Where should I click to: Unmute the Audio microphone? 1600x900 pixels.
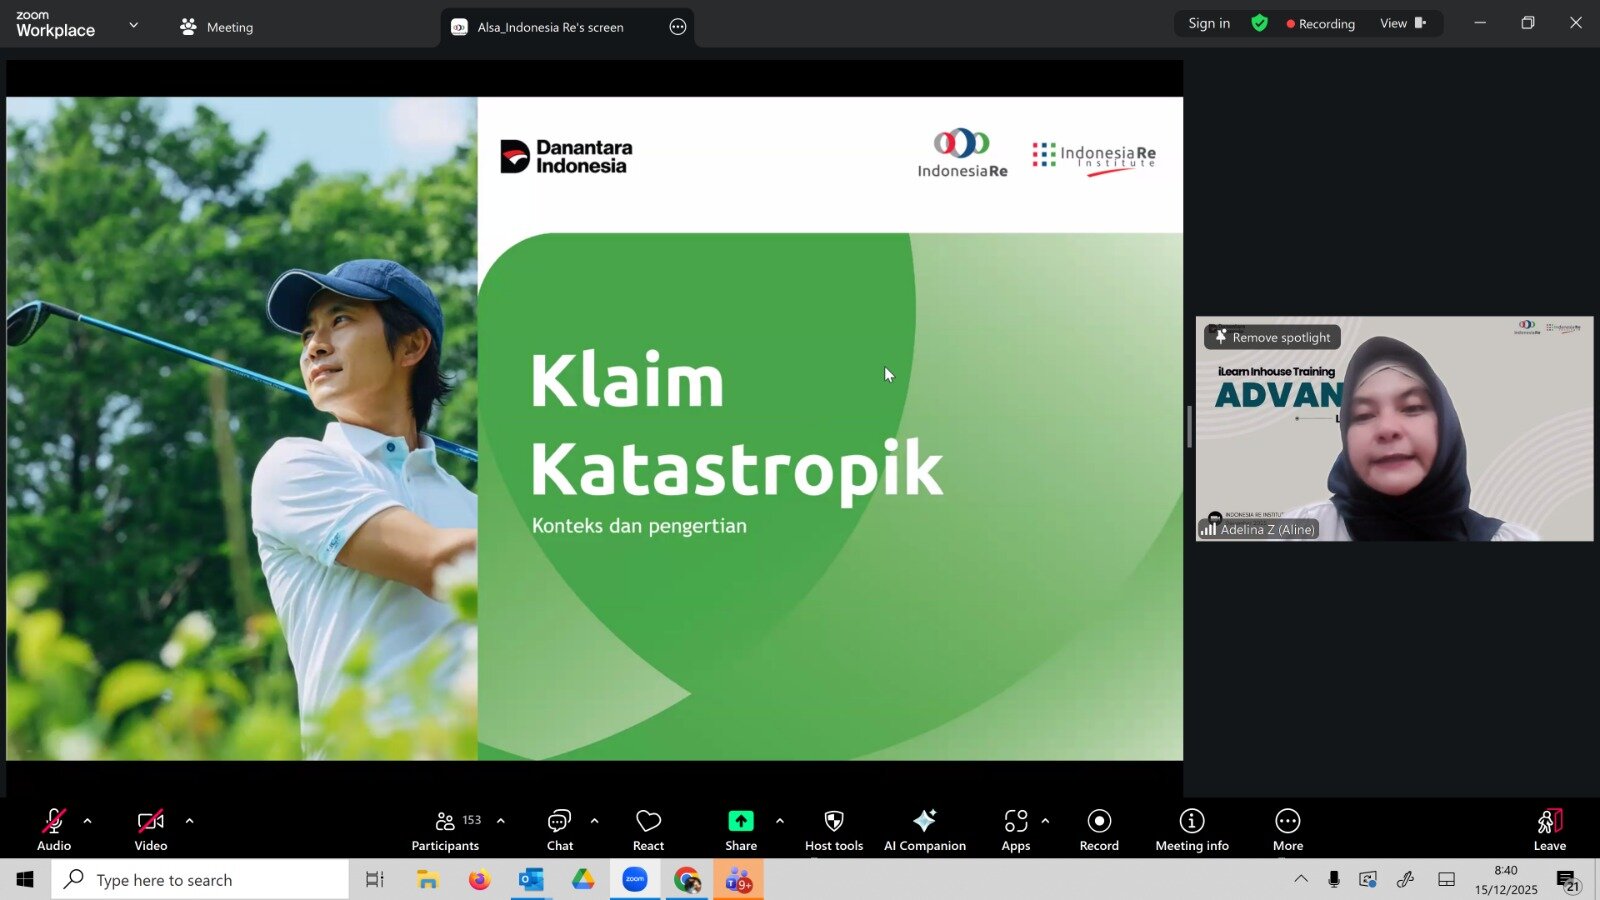(54, 830)
